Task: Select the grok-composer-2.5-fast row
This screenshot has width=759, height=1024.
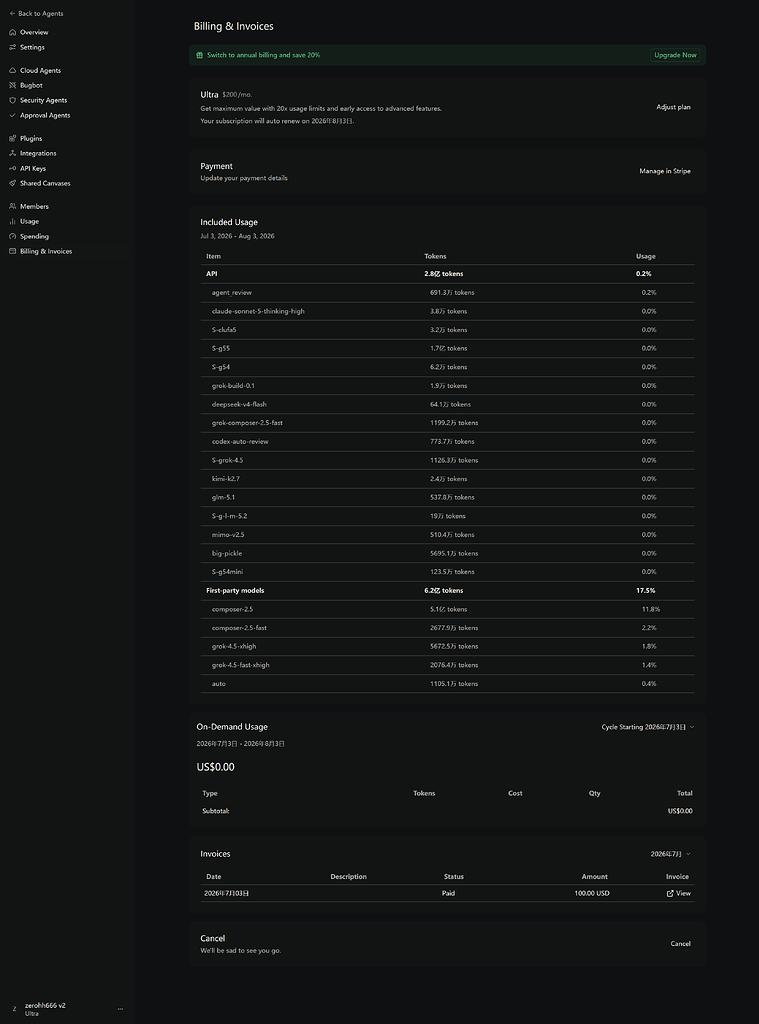Action: pos(447,423)
